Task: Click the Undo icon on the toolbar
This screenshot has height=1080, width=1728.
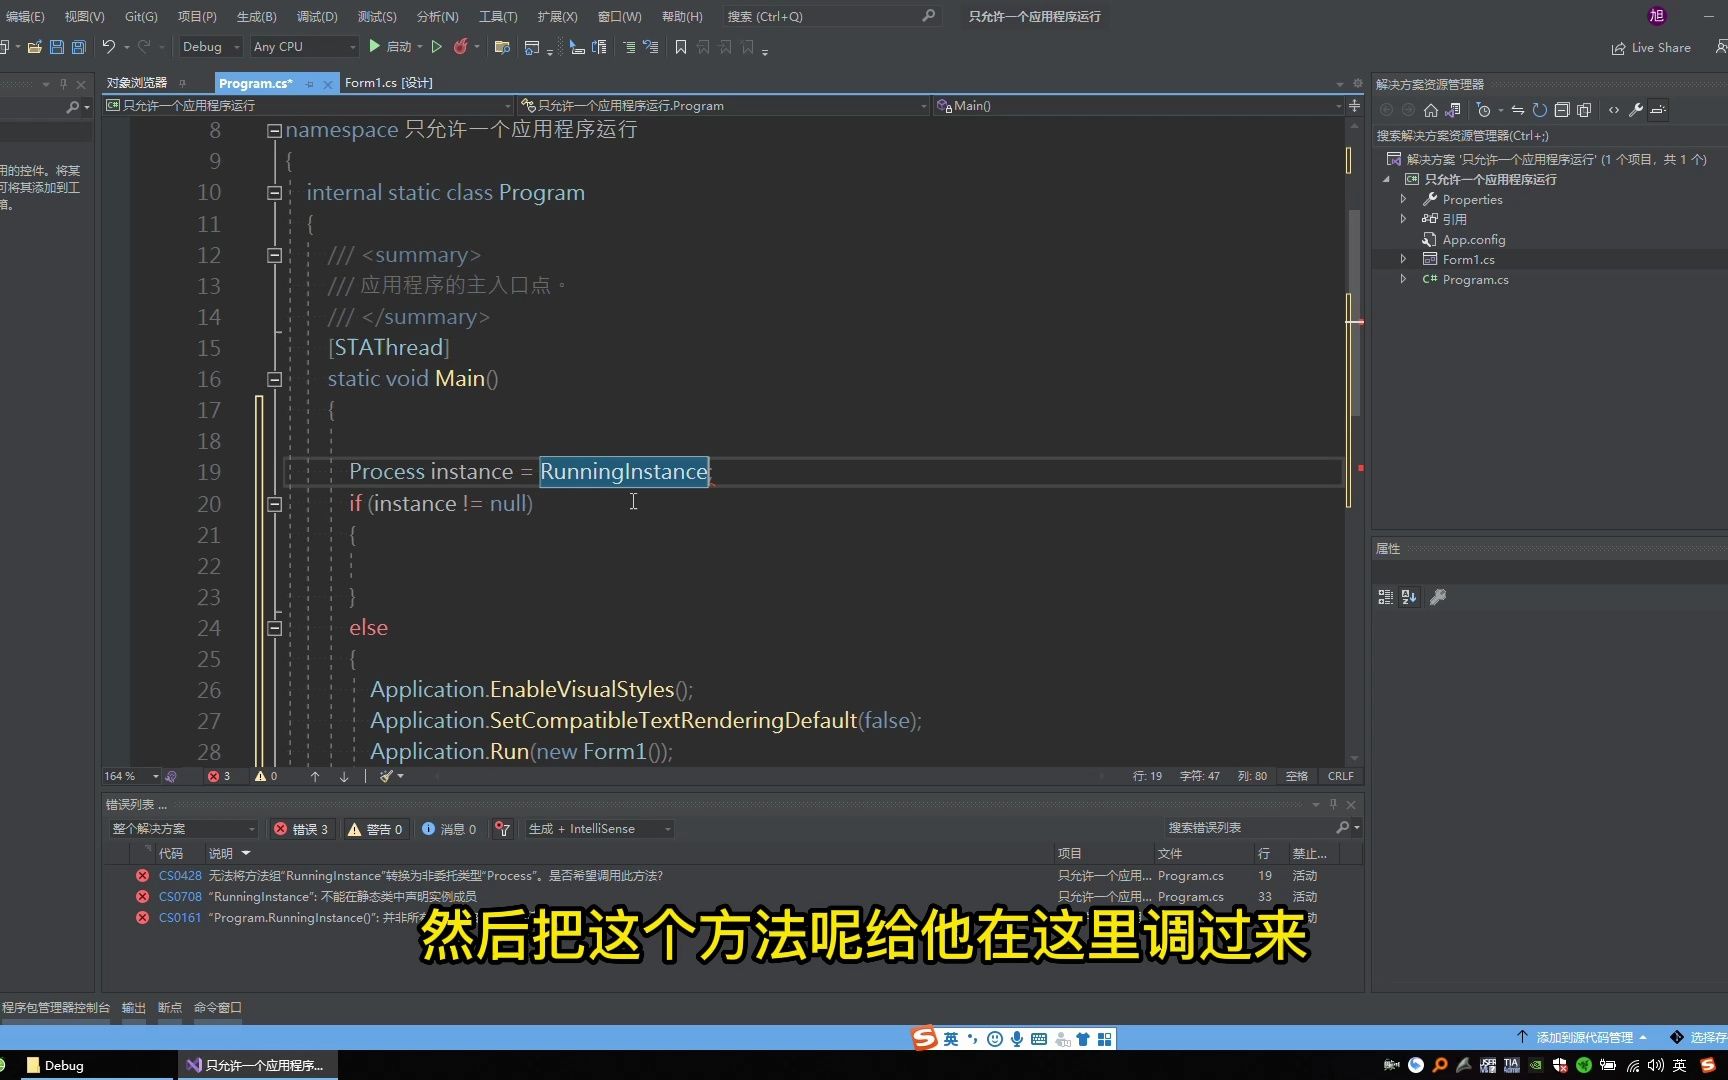Action: pyautogui.click(x=109, y=47)
